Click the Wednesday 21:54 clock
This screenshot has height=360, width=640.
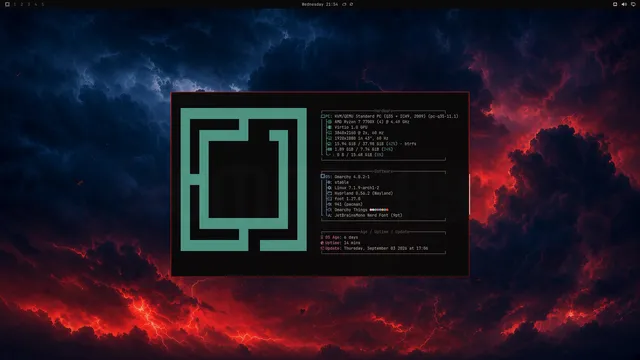point(320,4)
